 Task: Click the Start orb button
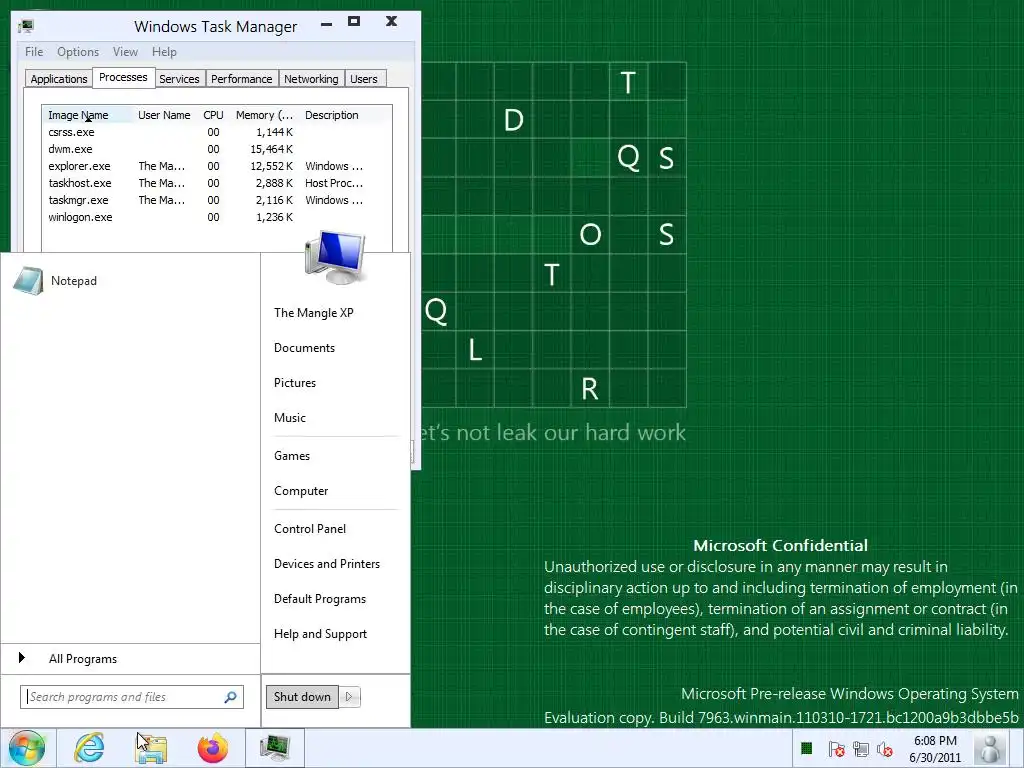click(x=26, y=748)
